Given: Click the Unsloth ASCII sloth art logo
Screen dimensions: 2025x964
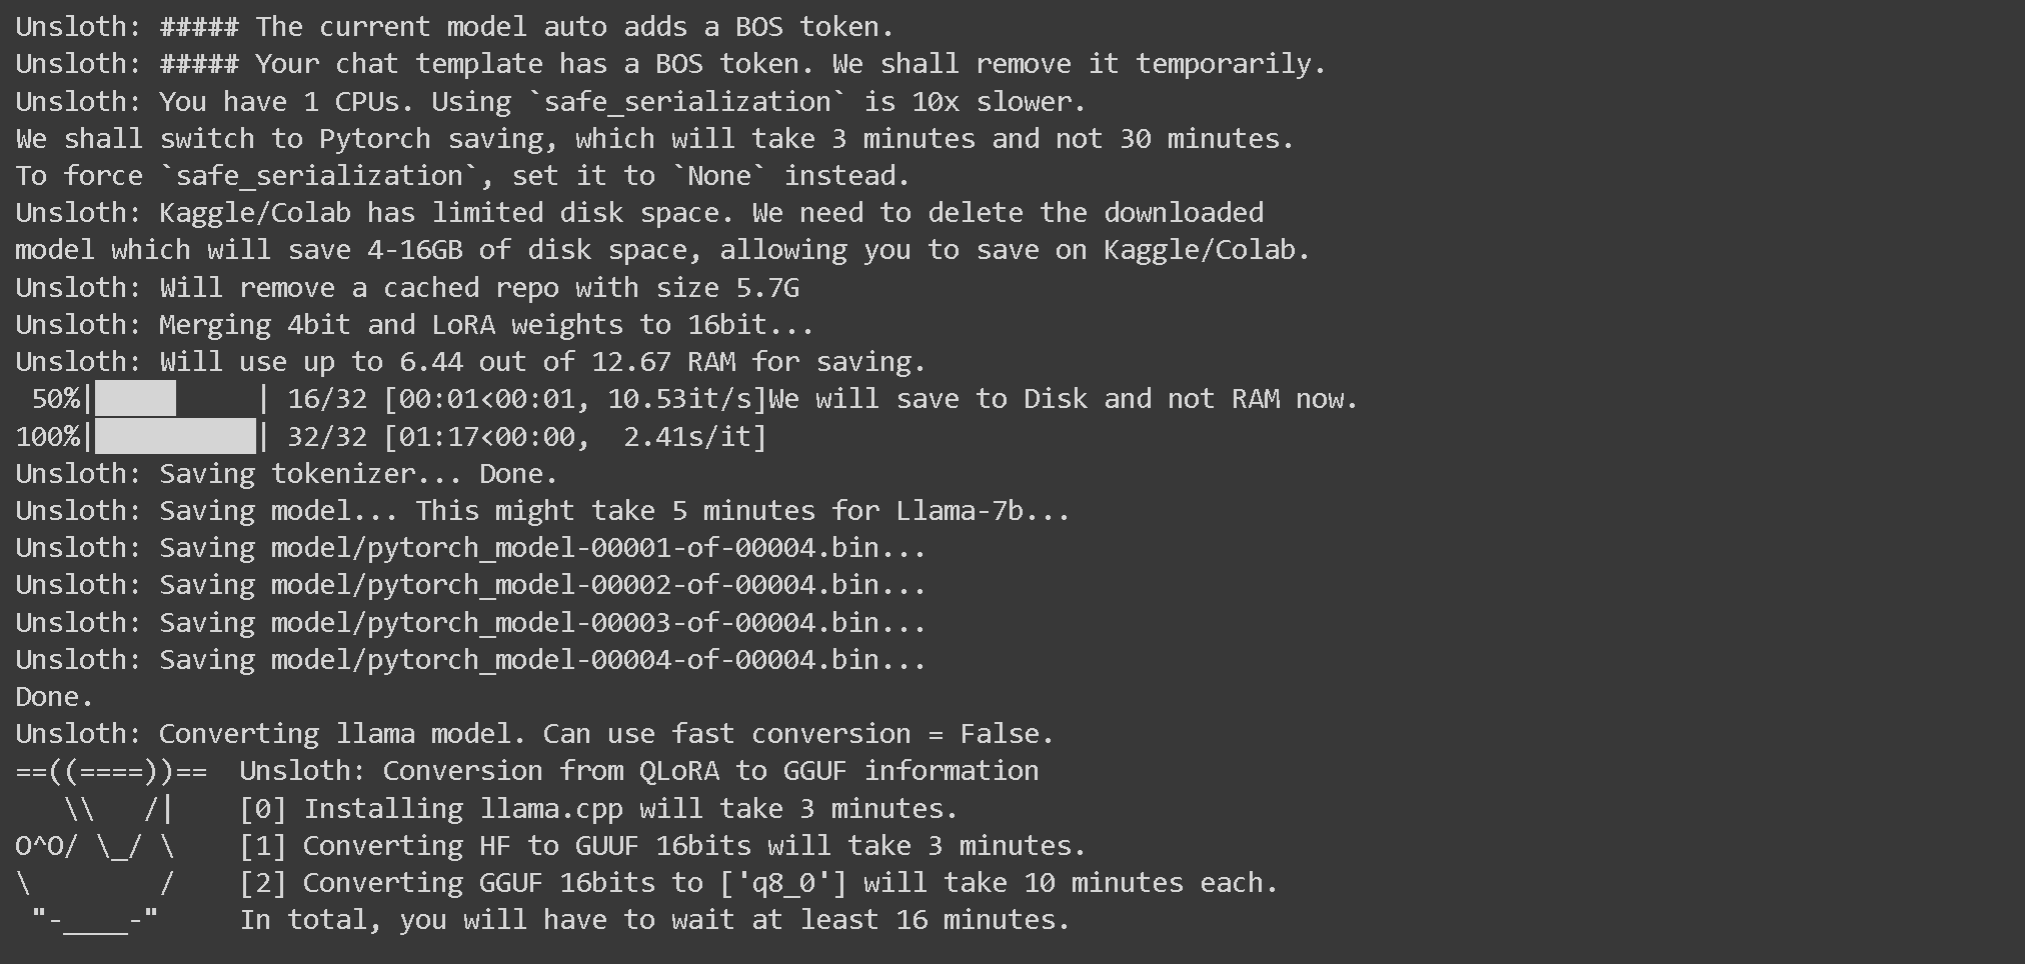Looking at the screenshot, I should click(96, 846).
